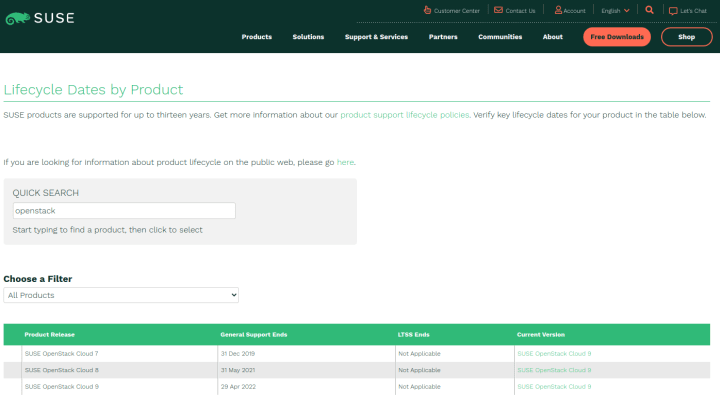Screen dimensions: 720x400
Task: Click the Let's Chat bubble icon
Action: (673, 11)
